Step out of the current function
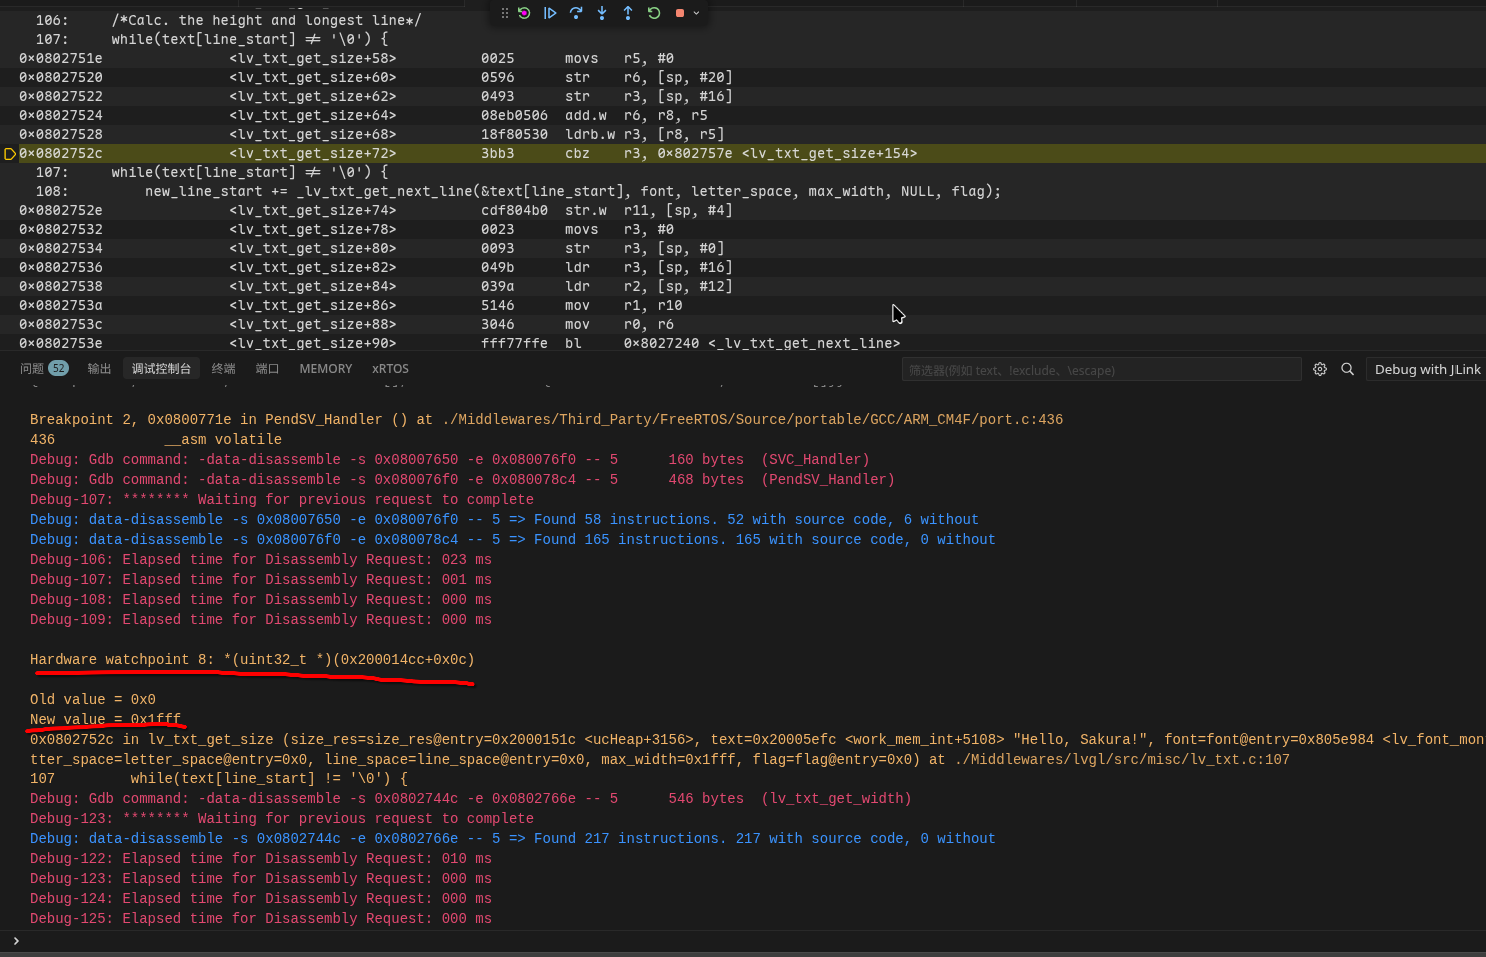Screen dimensions: 1486x957 [x=628, y=13]
